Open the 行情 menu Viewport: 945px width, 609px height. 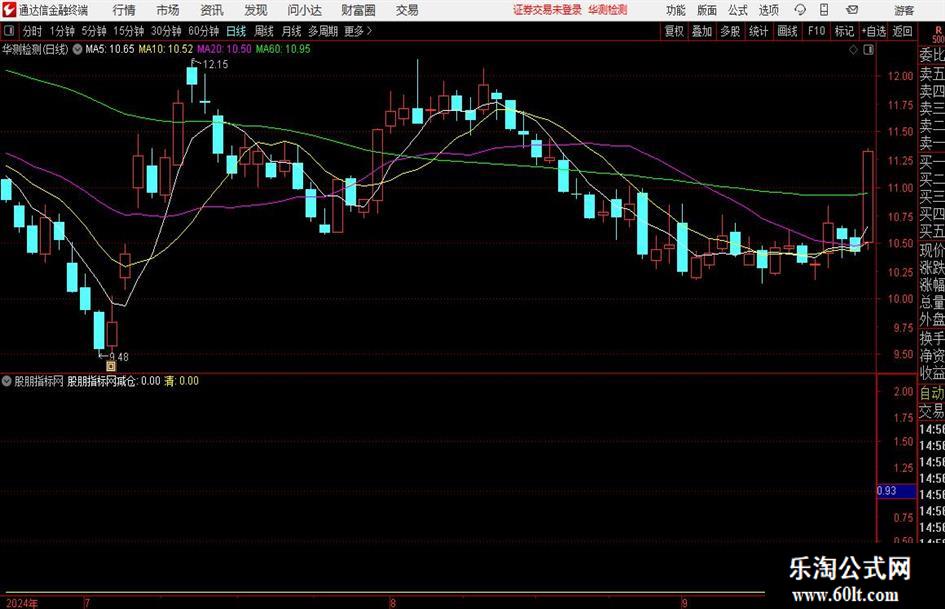pyautogui.click(x=124, y=10)
